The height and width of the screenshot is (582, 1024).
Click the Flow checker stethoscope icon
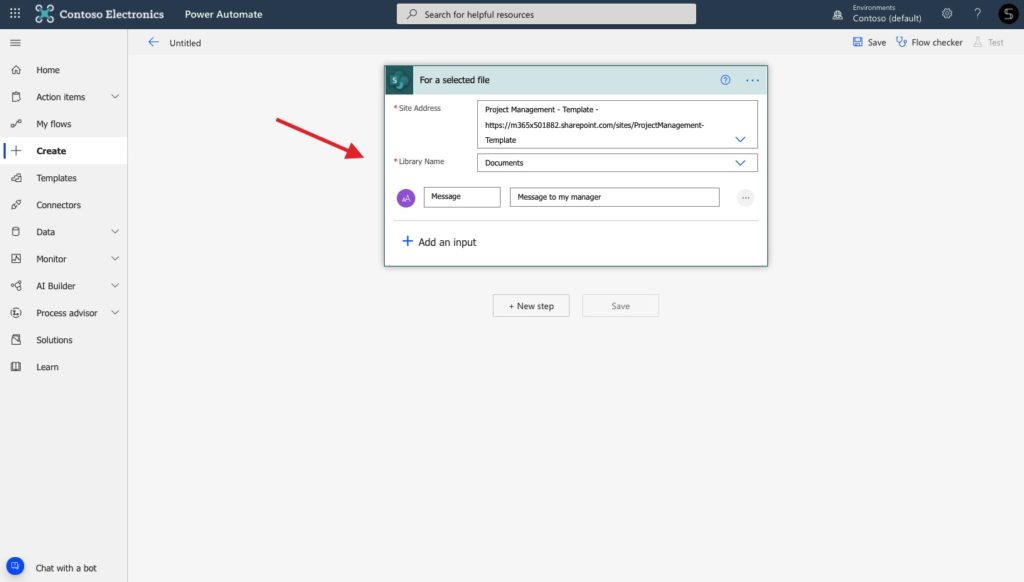pos(901,42)
